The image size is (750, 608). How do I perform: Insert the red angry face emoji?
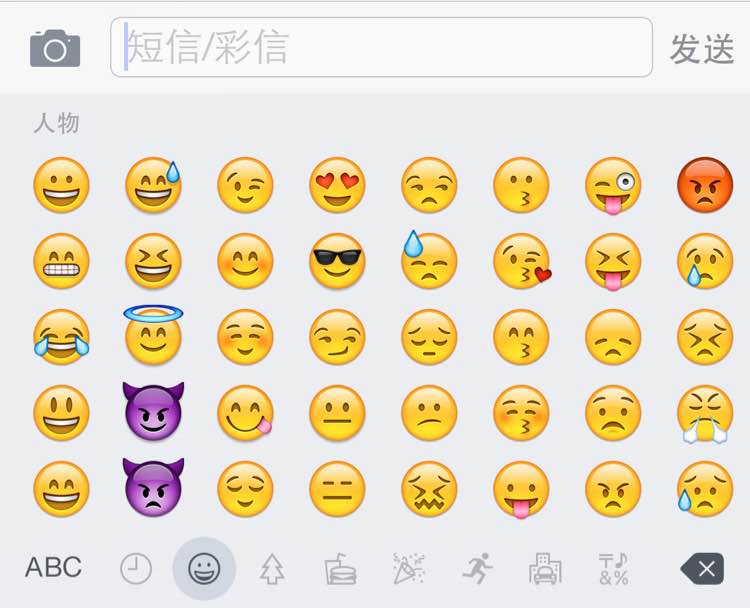[x=705, y=185]
